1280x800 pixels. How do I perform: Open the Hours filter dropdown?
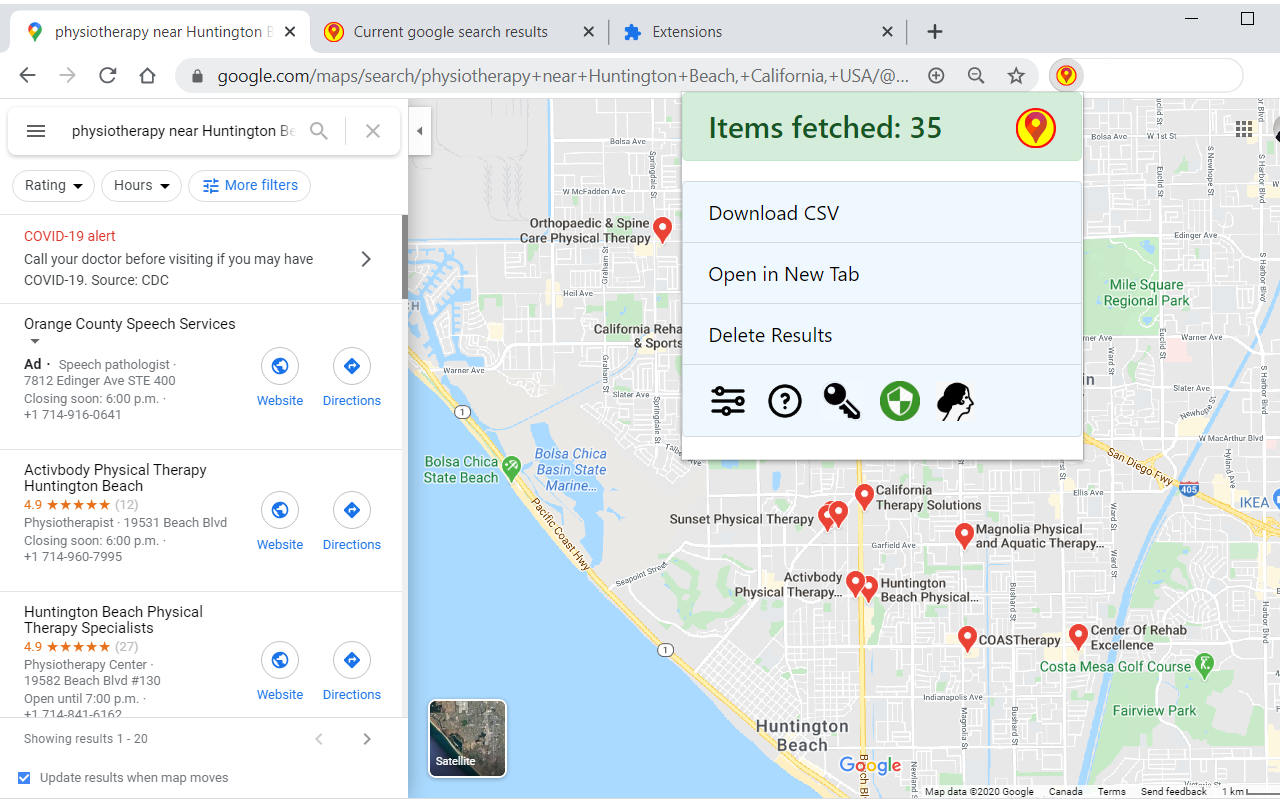coord(141,186)
